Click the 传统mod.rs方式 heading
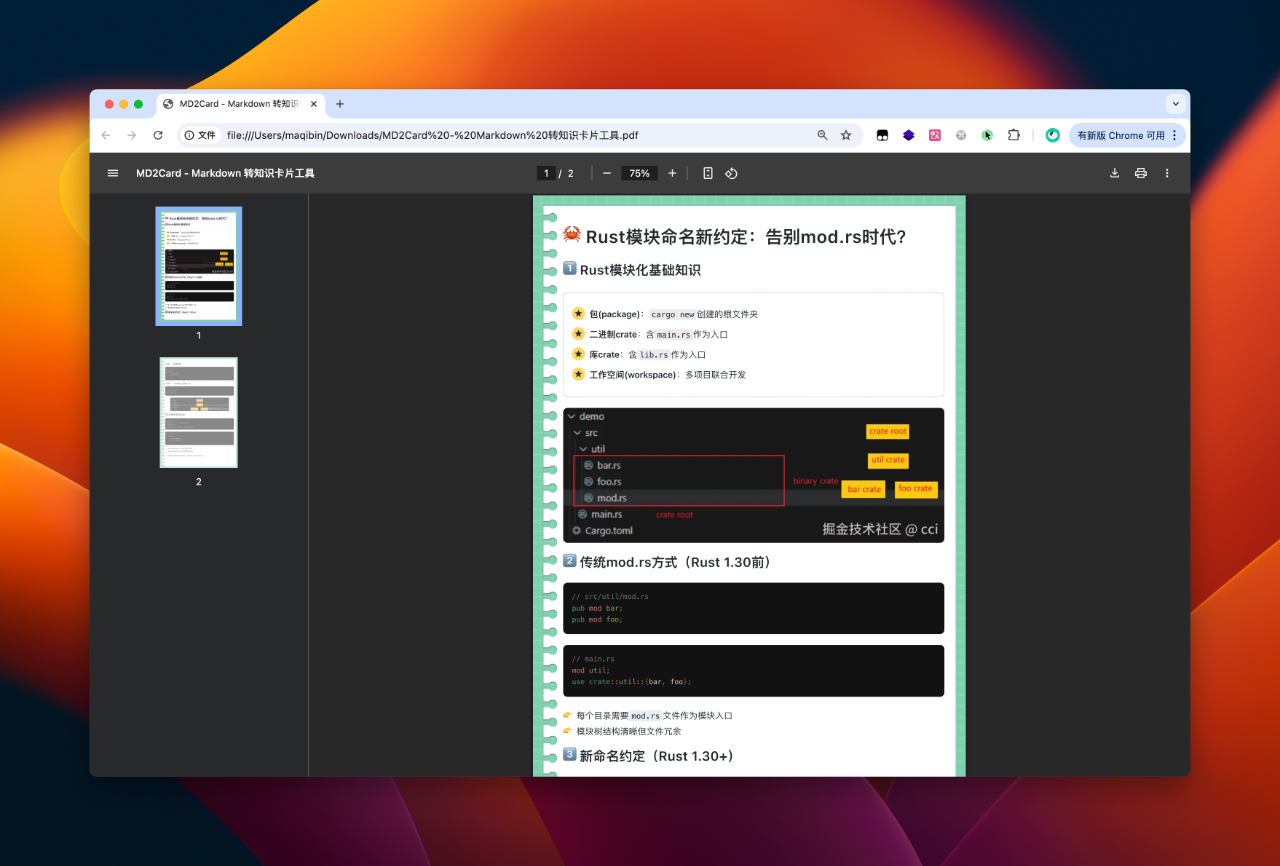 (668, 562)
